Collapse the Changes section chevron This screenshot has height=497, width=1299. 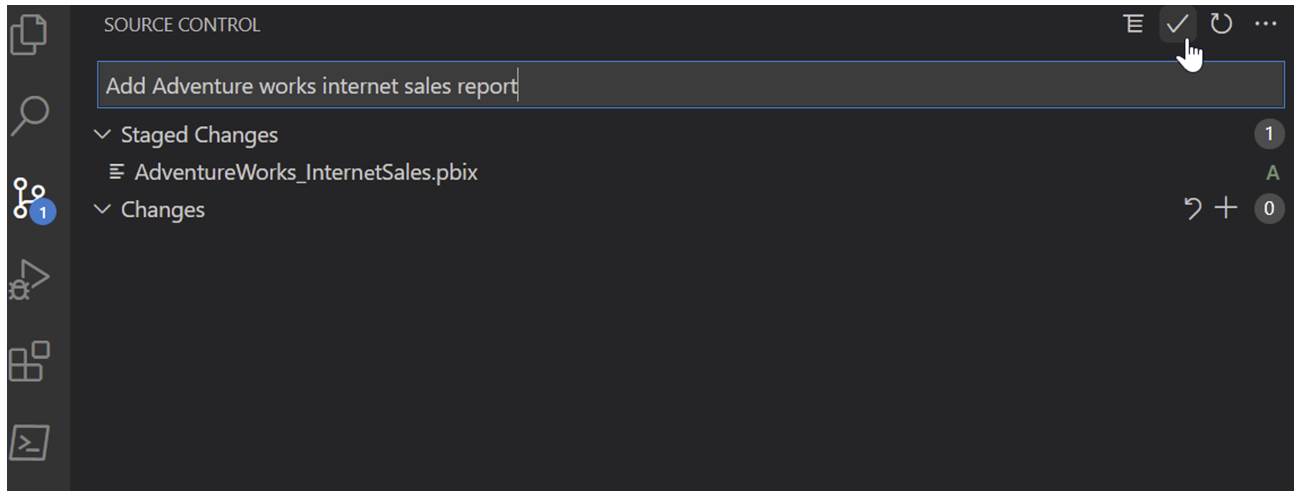tap(101, 209)
